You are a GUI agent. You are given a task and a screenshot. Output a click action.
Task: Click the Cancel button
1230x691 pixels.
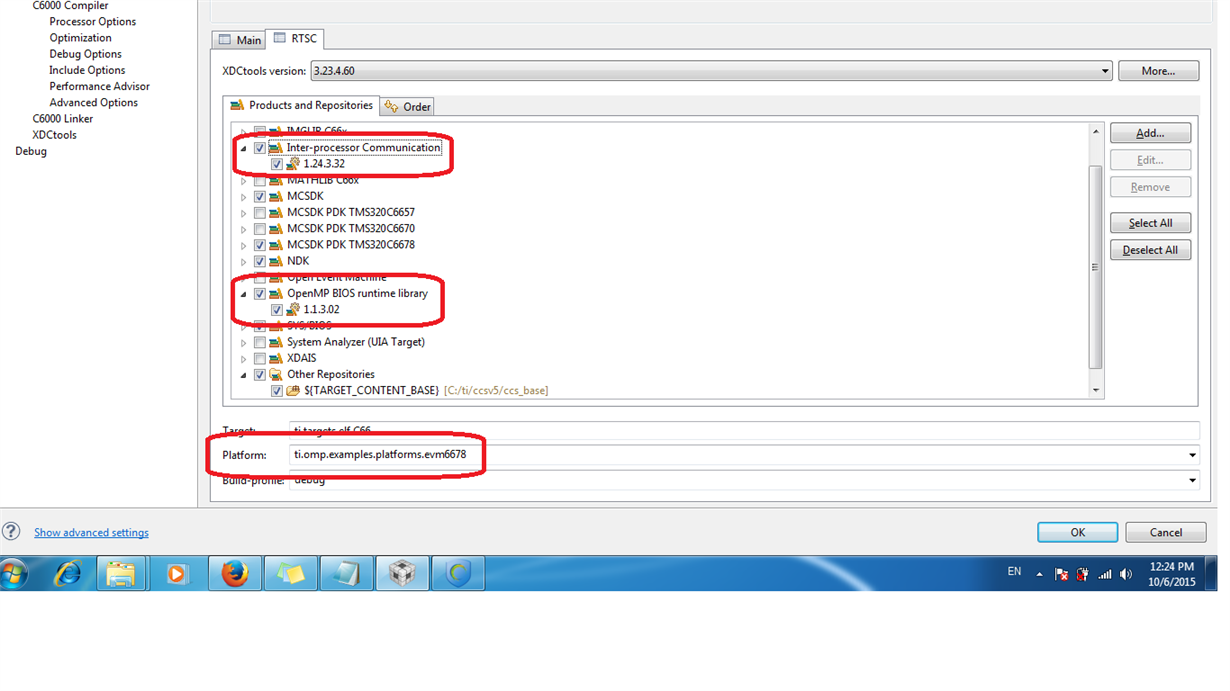pos(1165,532)
